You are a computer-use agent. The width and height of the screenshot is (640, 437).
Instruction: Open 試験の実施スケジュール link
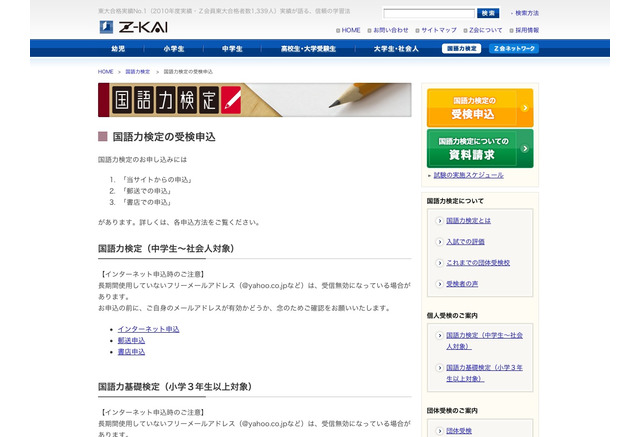coord(468,175)
